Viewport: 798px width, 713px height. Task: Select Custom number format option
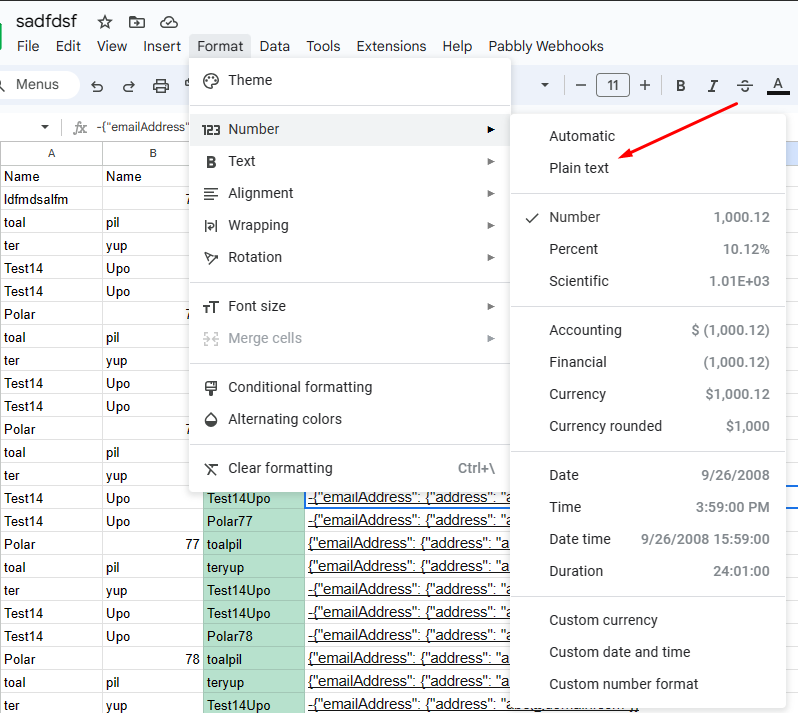coord(624,684)
